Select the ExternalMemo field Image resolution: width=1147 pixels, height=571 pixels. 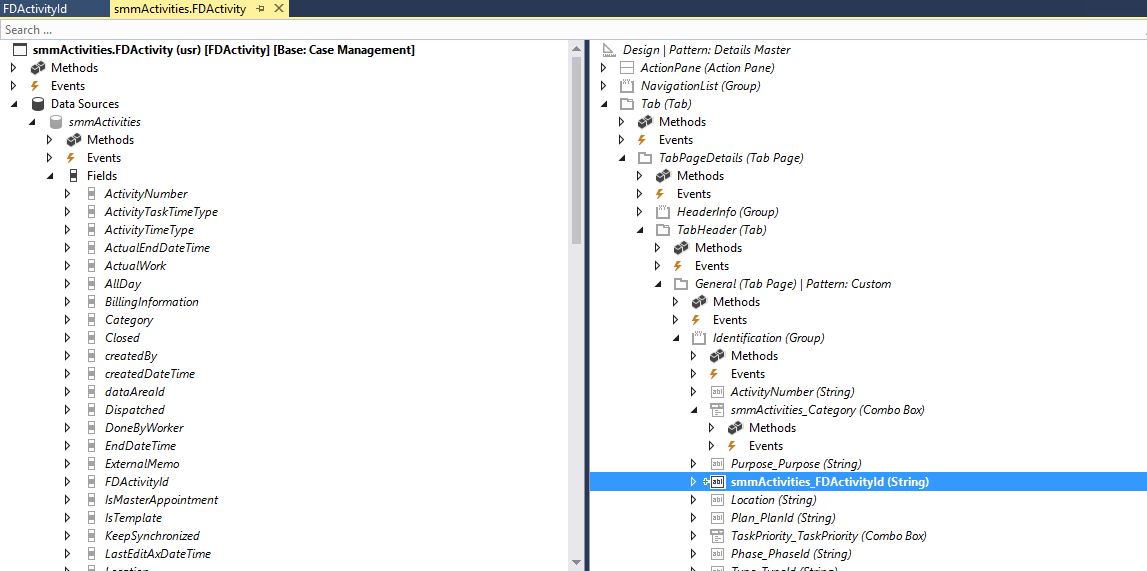(142, 464)
